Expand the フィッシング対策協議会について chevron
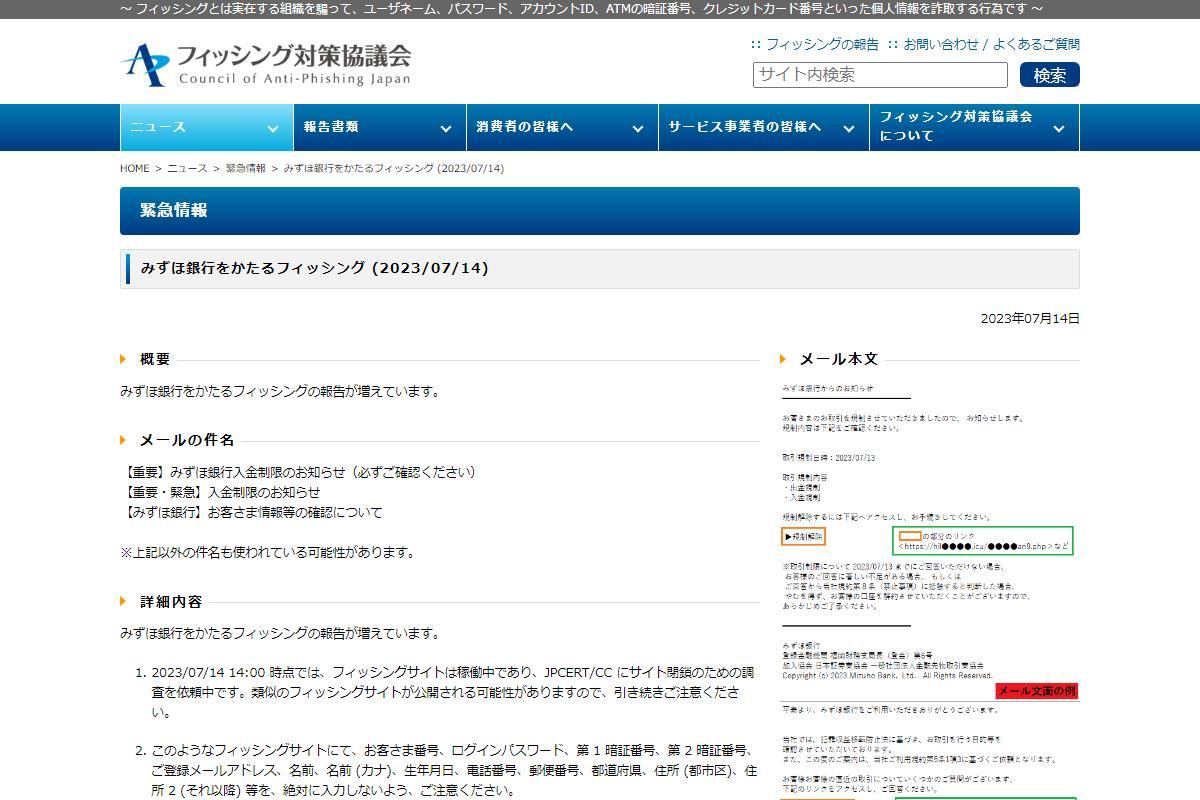The image size is (1200, 800). tap(1059, 128)
